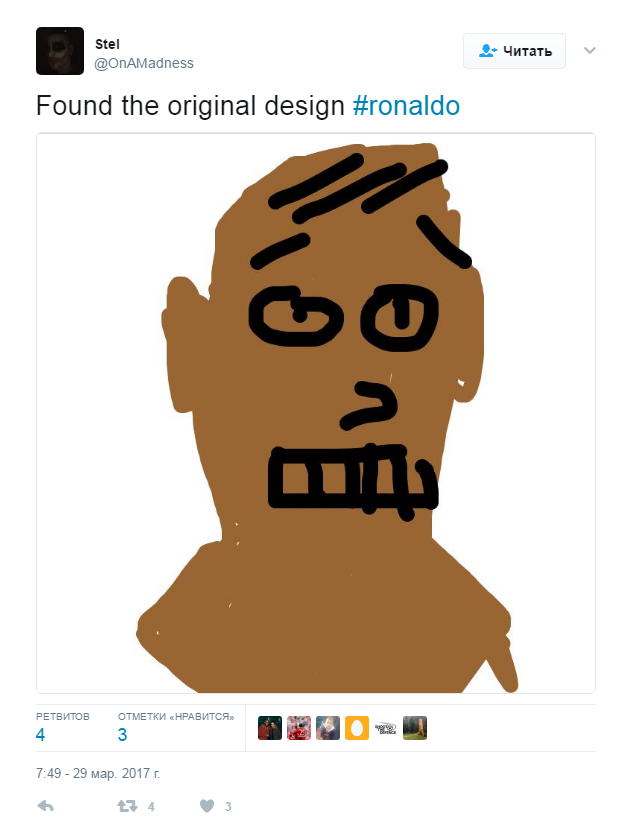Click the follow person icon in Читать button

[487, 51]
